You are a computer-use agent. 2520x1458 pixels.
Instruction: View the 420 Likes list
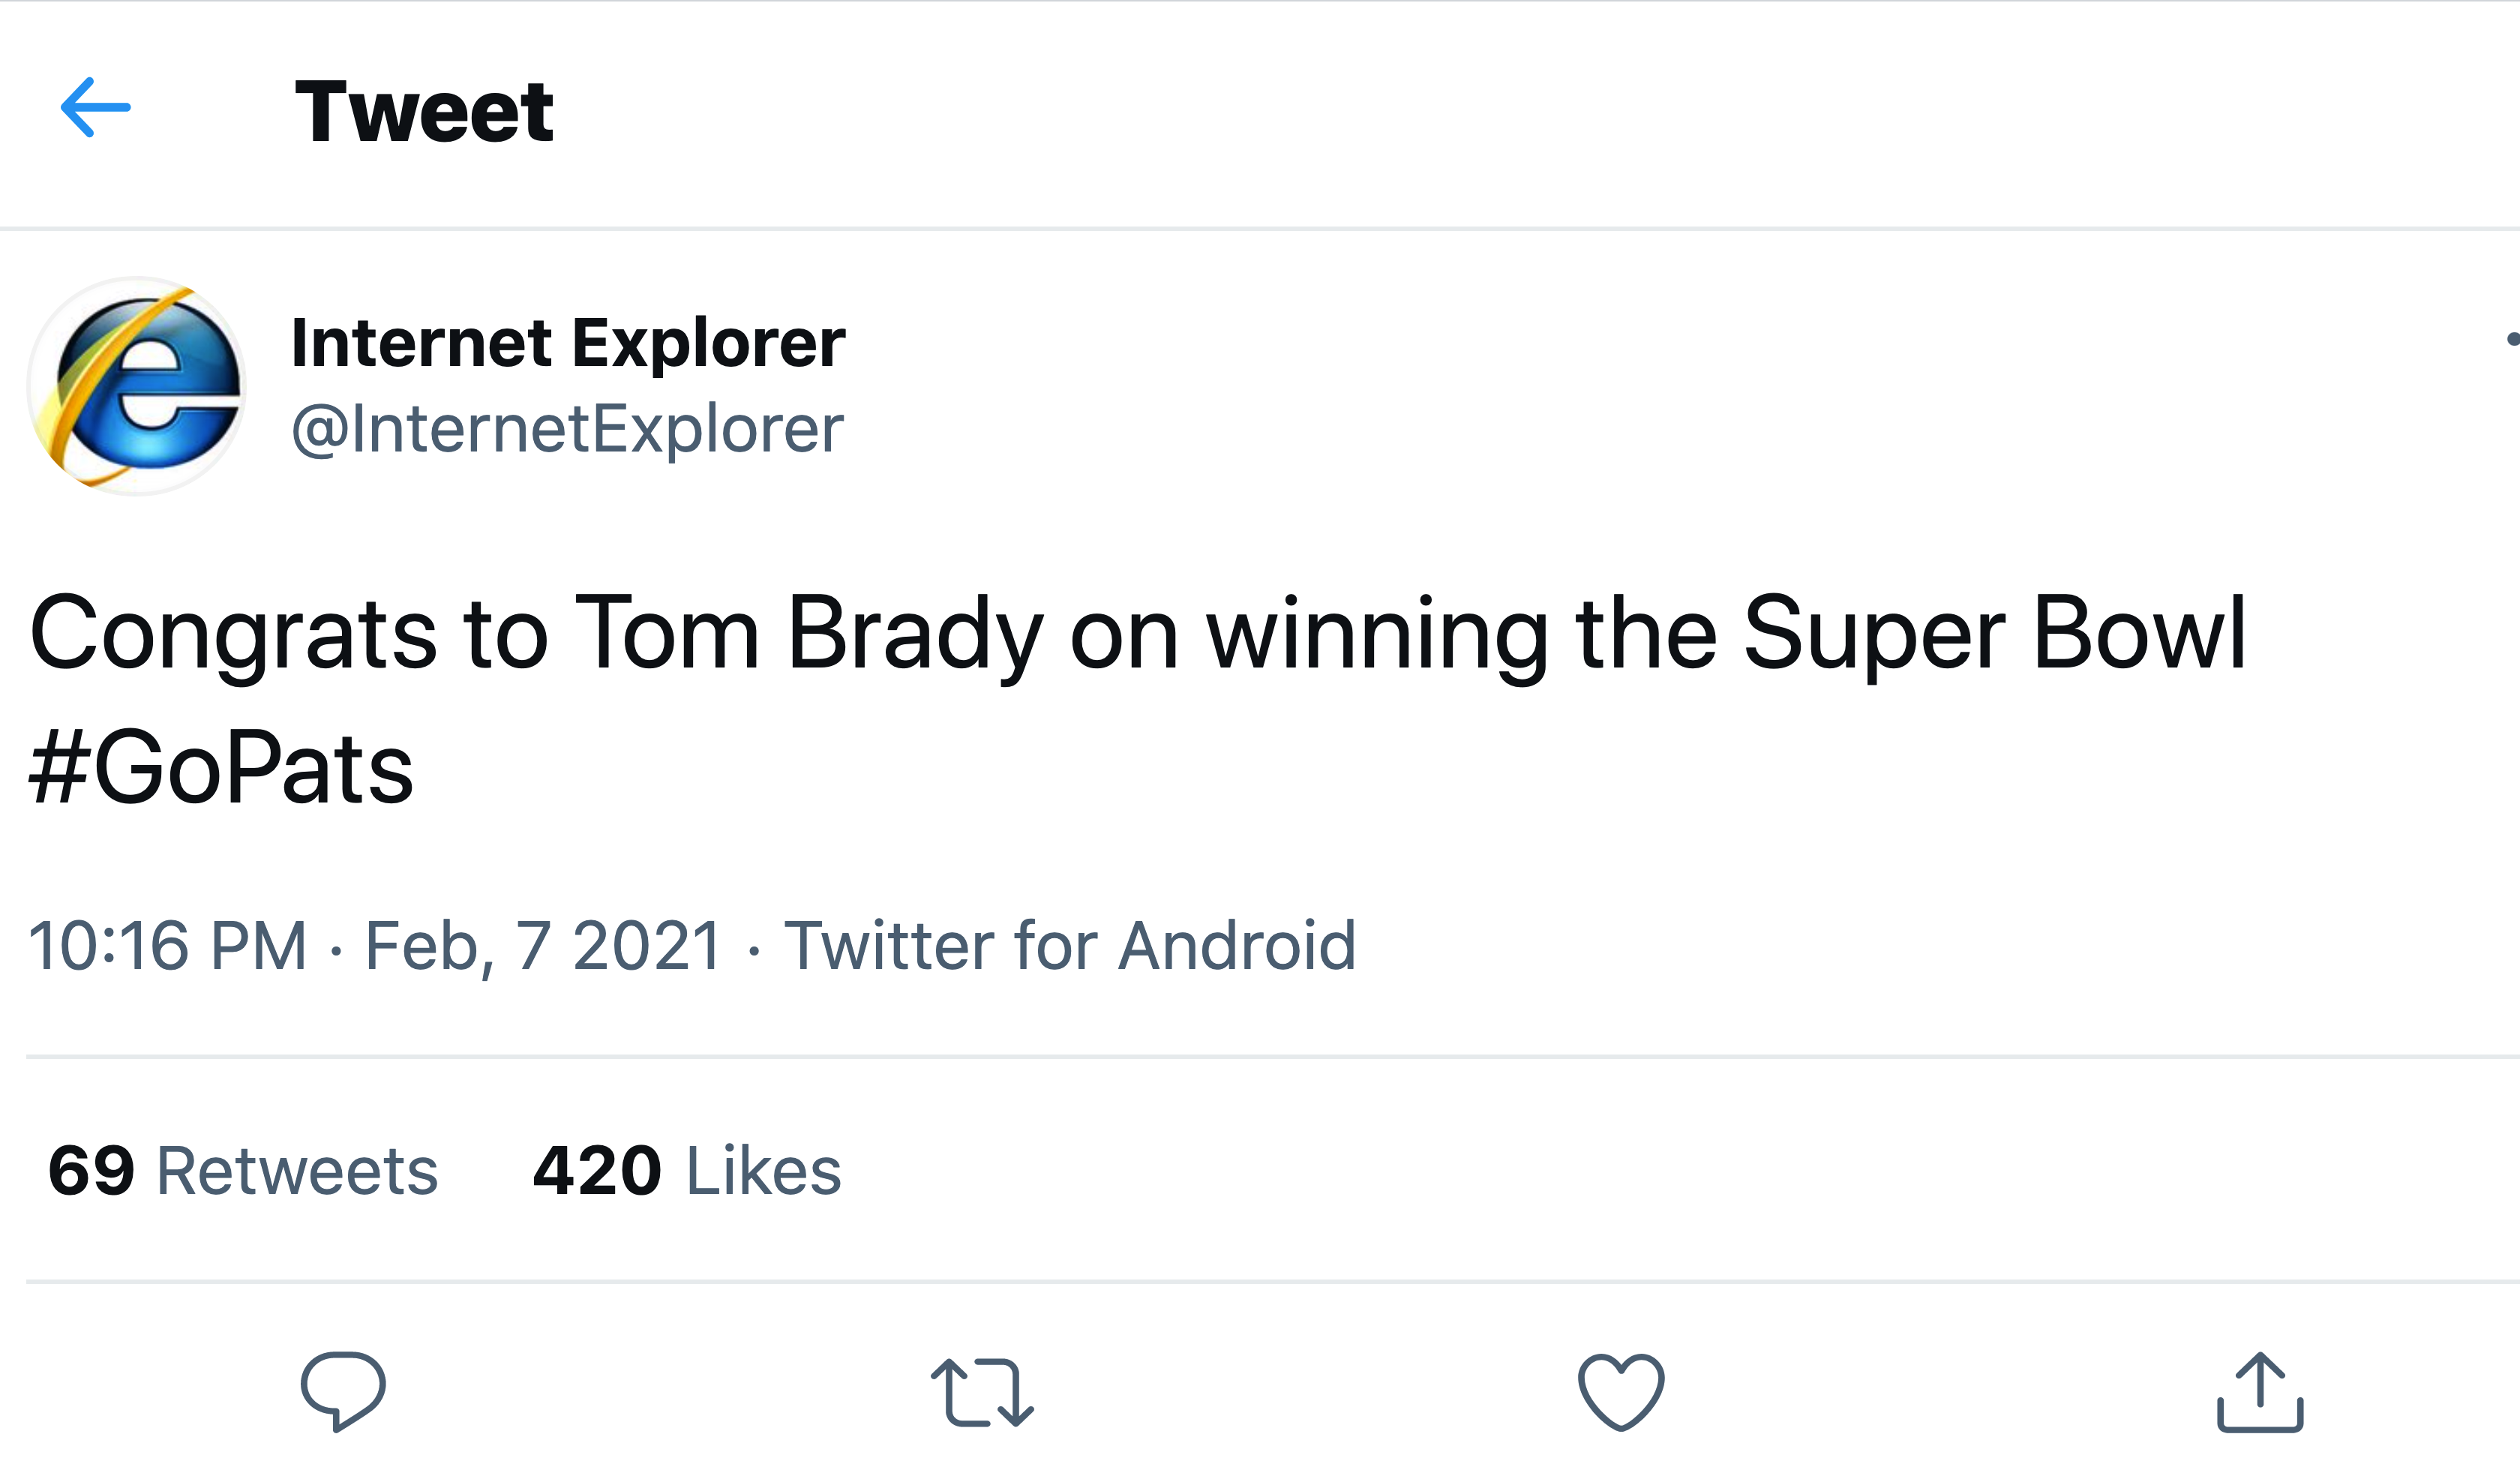(x=687, y=1170)
